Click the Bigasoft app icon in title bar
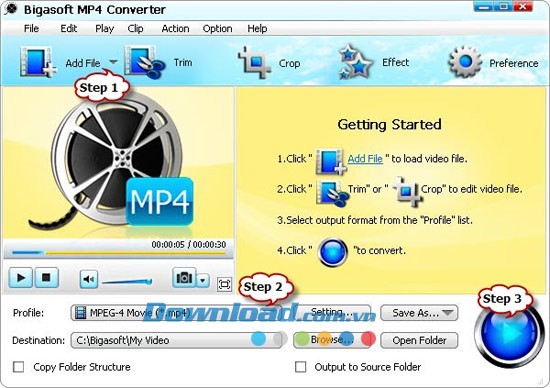The width and height of the screenshot is (550, 388). [x=11, y=9]
